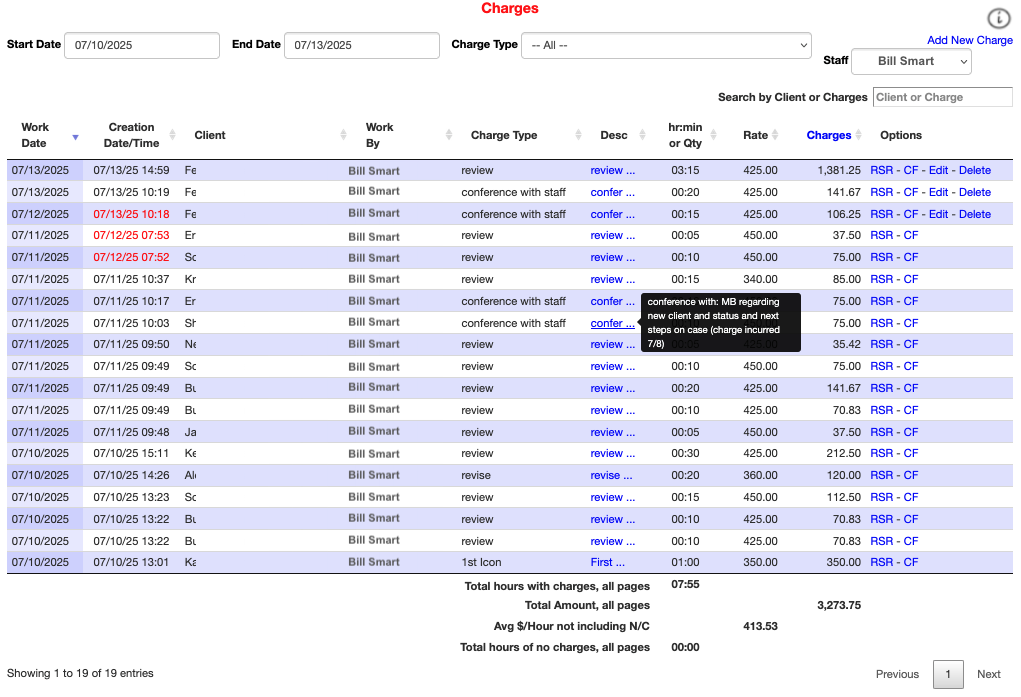The width and height of the screenshot is (1021, 697).
Task: Edit the 07/13/25 10:18 charge
Action: (x=938, y=214)
